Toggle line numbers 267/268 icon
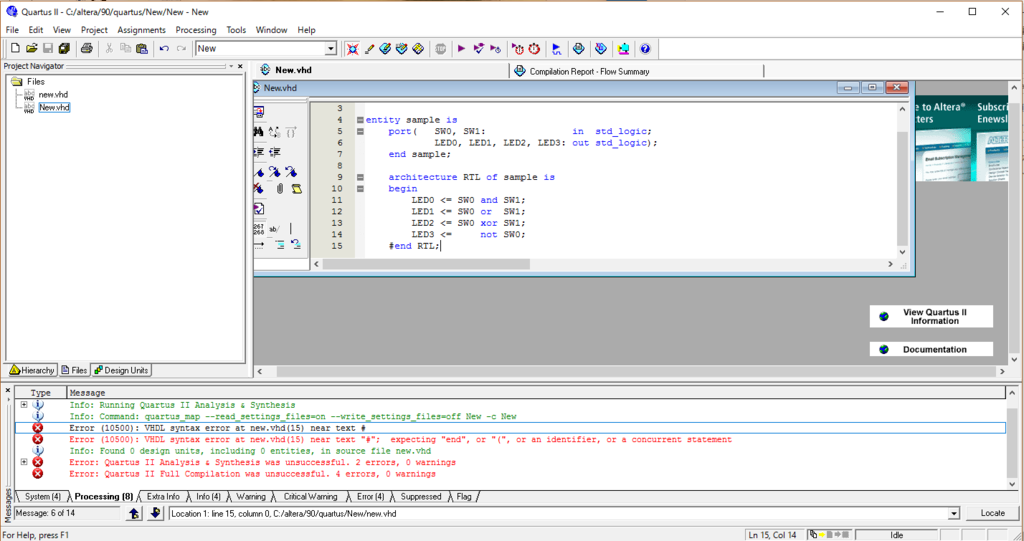Screen dimensions: 1024x541 pyautogui.click(x=259, y=229)
